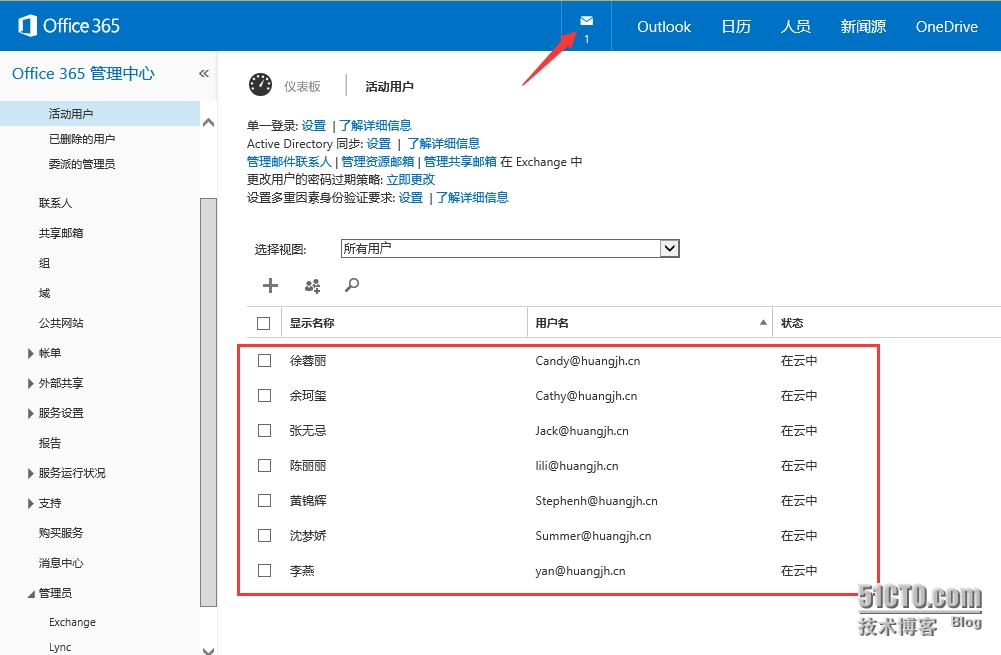Image resolution: width=1001 pixels, height=655 pixels.
Task: Click the 立即更改 password policy link
Action: point(411,179)
